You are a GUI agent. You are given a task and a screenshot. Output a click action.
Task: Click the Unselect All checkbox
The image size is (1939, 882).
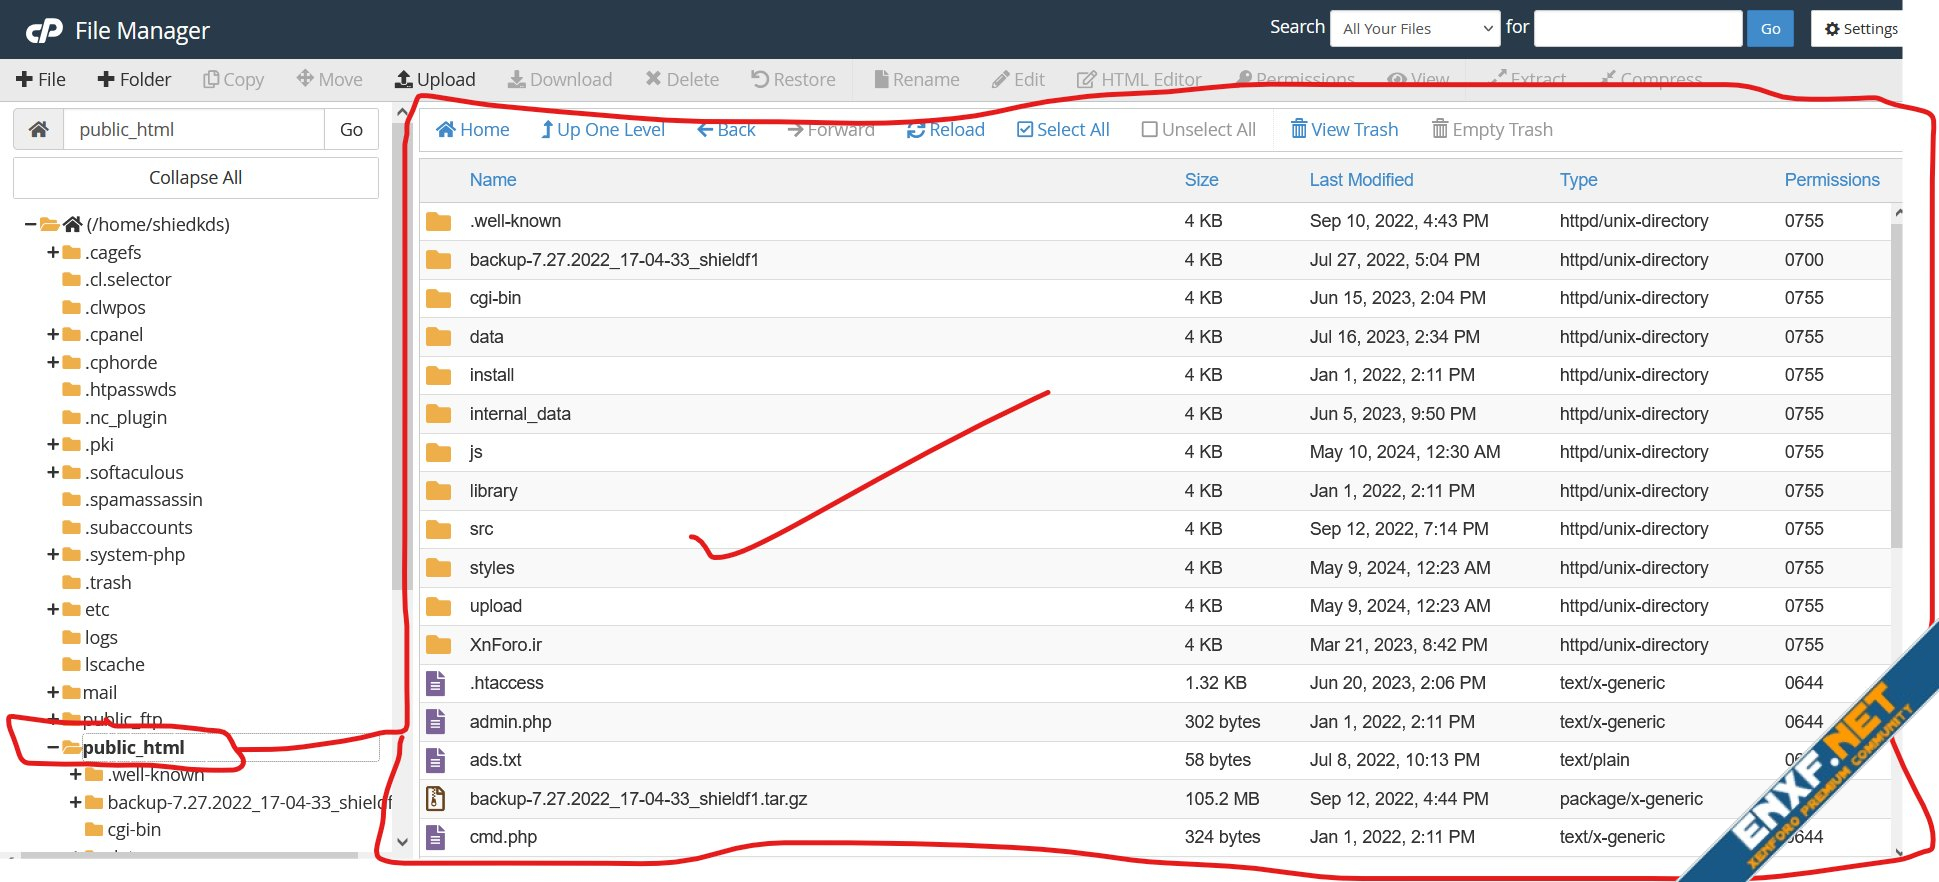(1150, 130)
